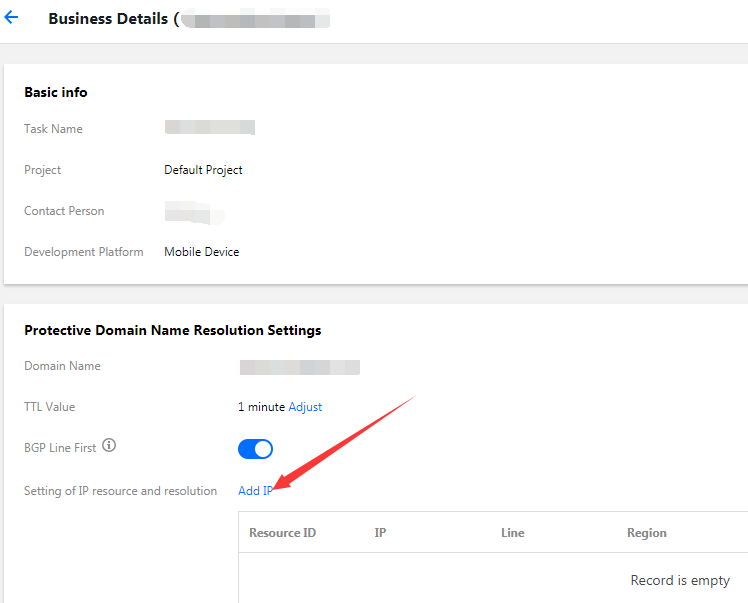Open the BGP Line First info icon

coord(109,445)
